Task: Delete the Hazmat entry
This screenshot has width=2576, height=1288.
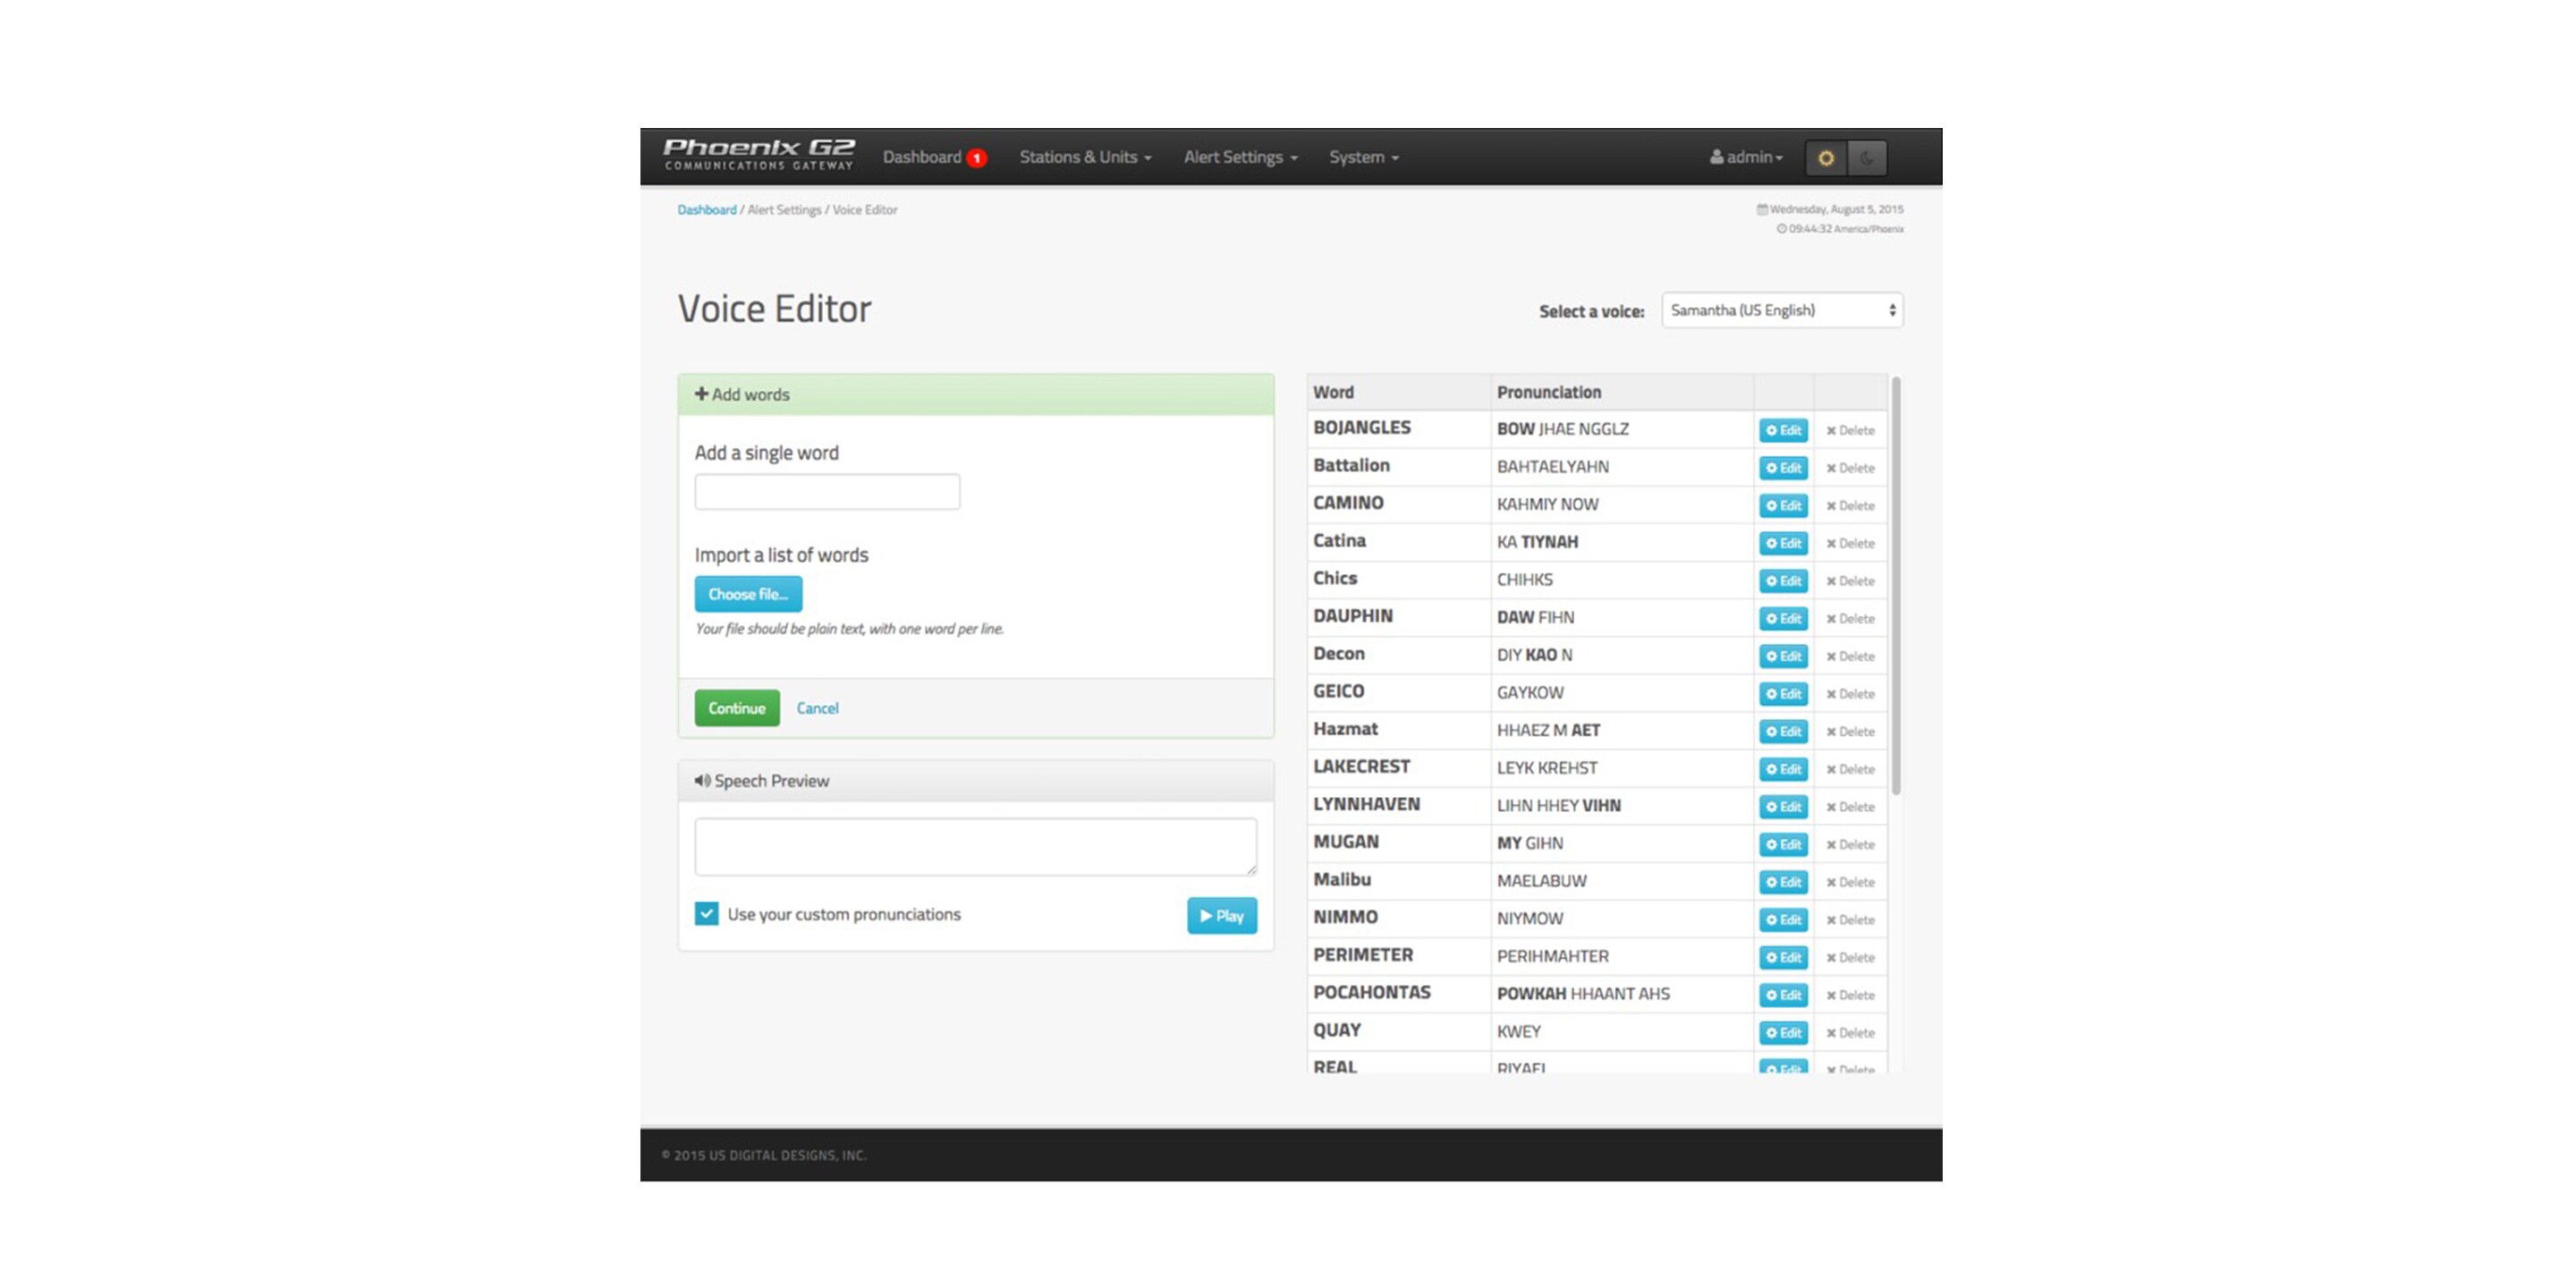Action: coord(1850,732)
